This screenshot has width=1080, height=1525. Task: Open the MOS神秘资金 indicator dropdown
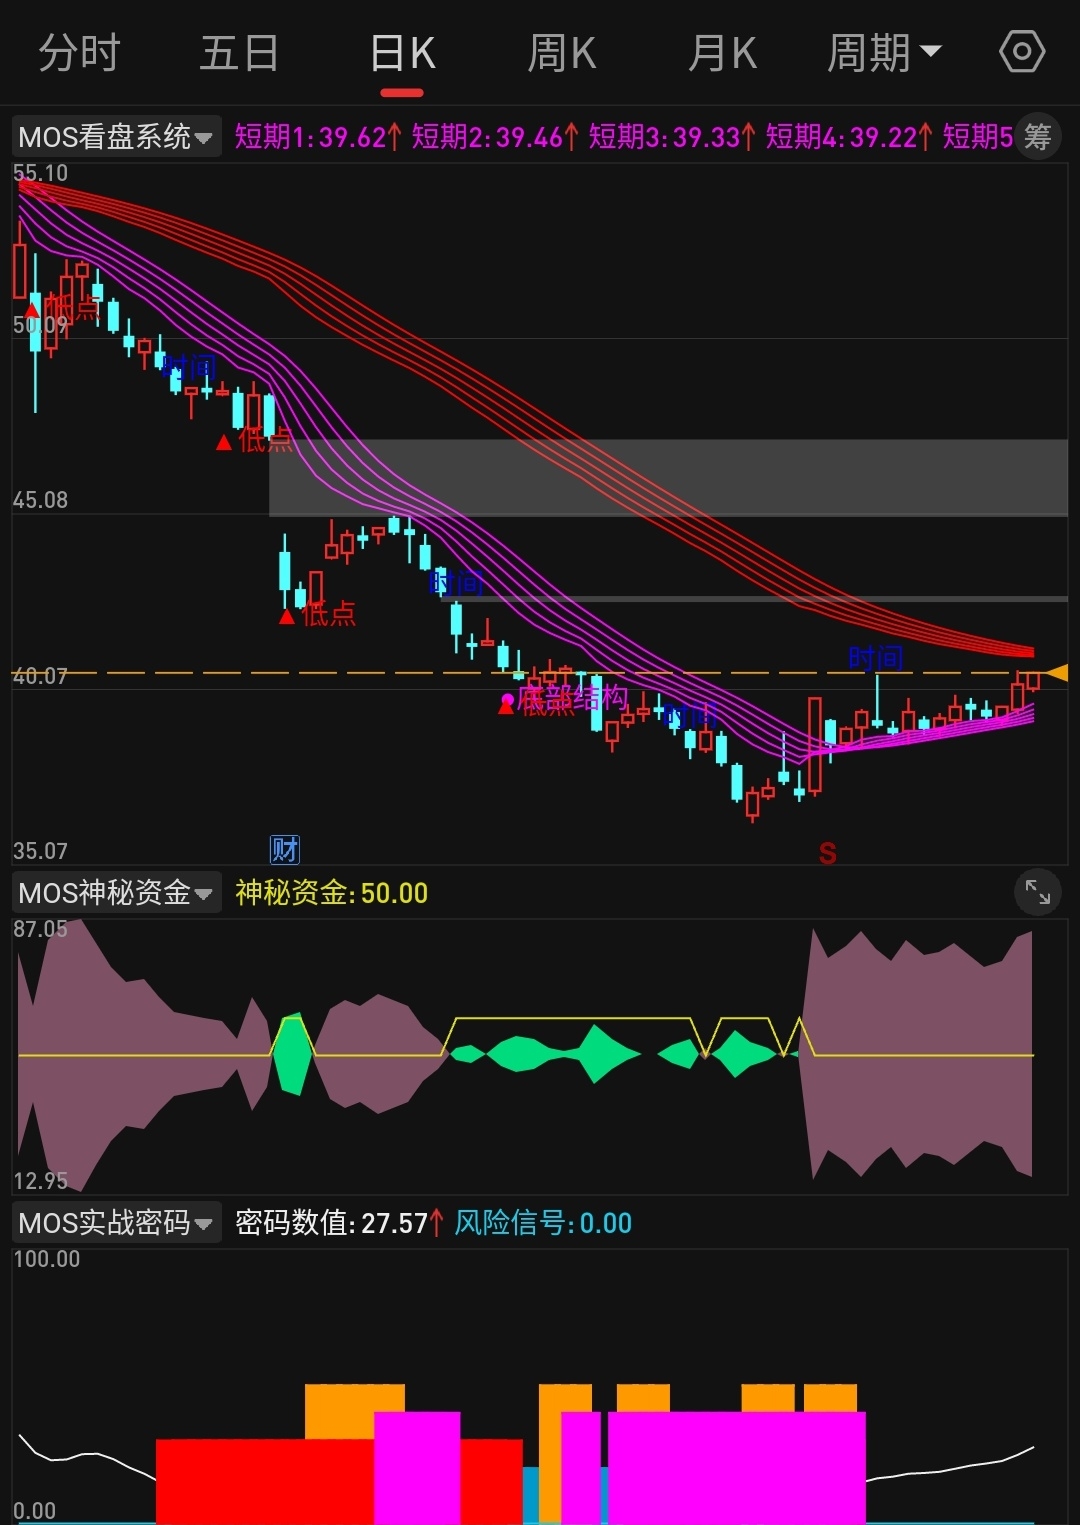(x=116, y=892)
